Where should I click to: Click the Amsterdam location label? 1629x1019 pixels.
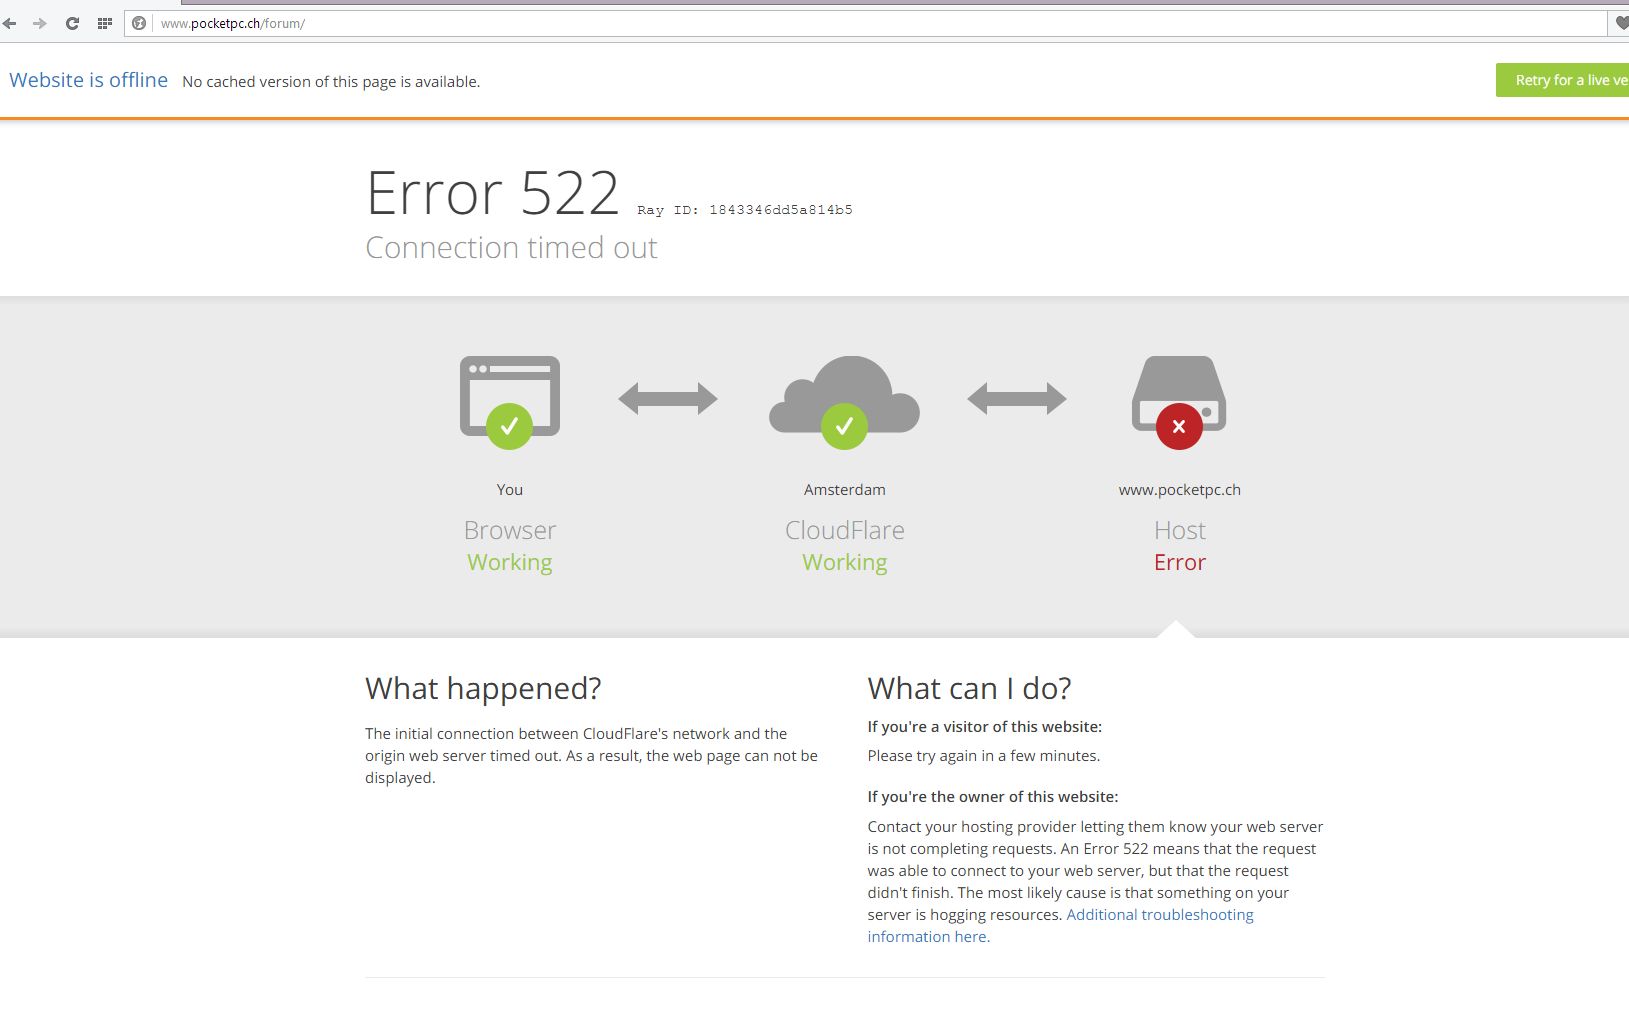(x=845, y=490)
